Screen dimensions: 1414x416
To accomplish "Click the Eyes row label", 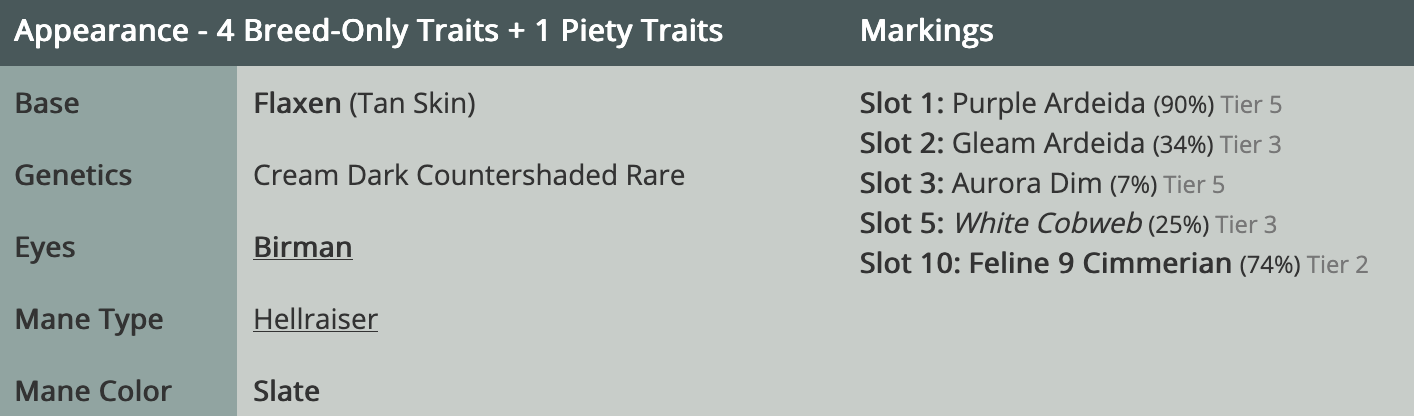I will (45, 247).
